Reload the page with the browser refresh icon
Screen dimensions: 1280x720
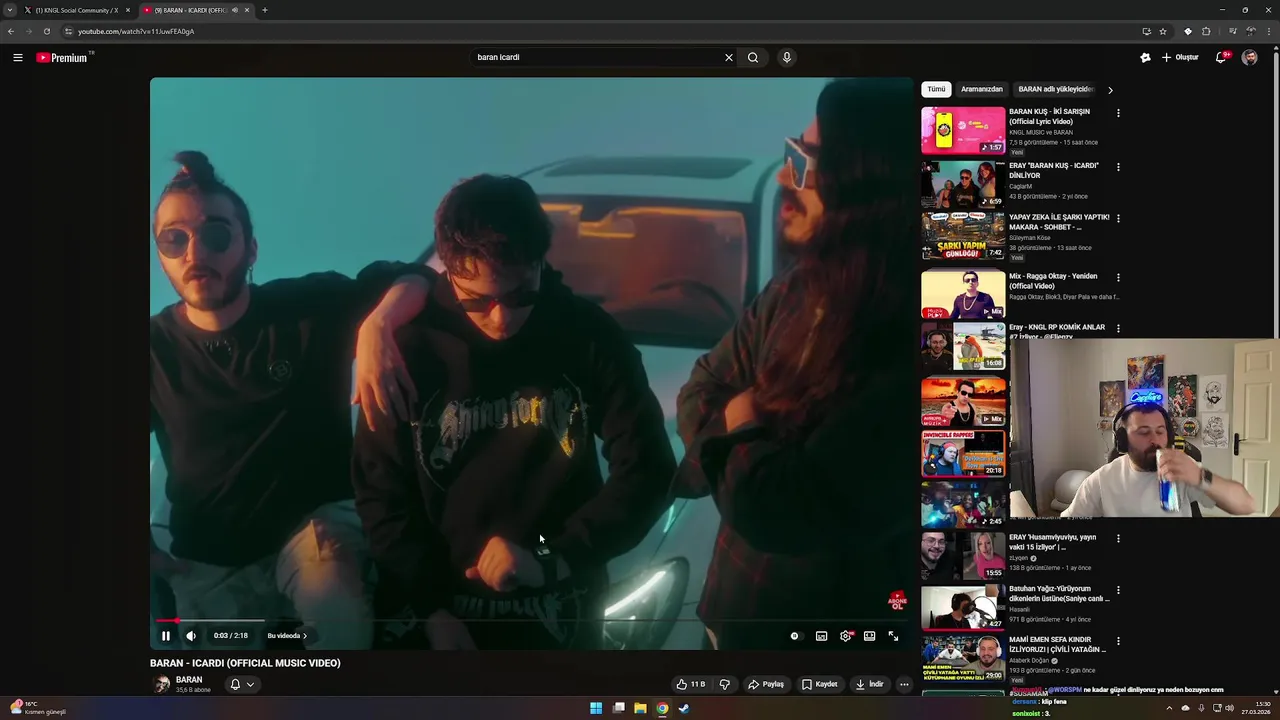pos(46,31)
